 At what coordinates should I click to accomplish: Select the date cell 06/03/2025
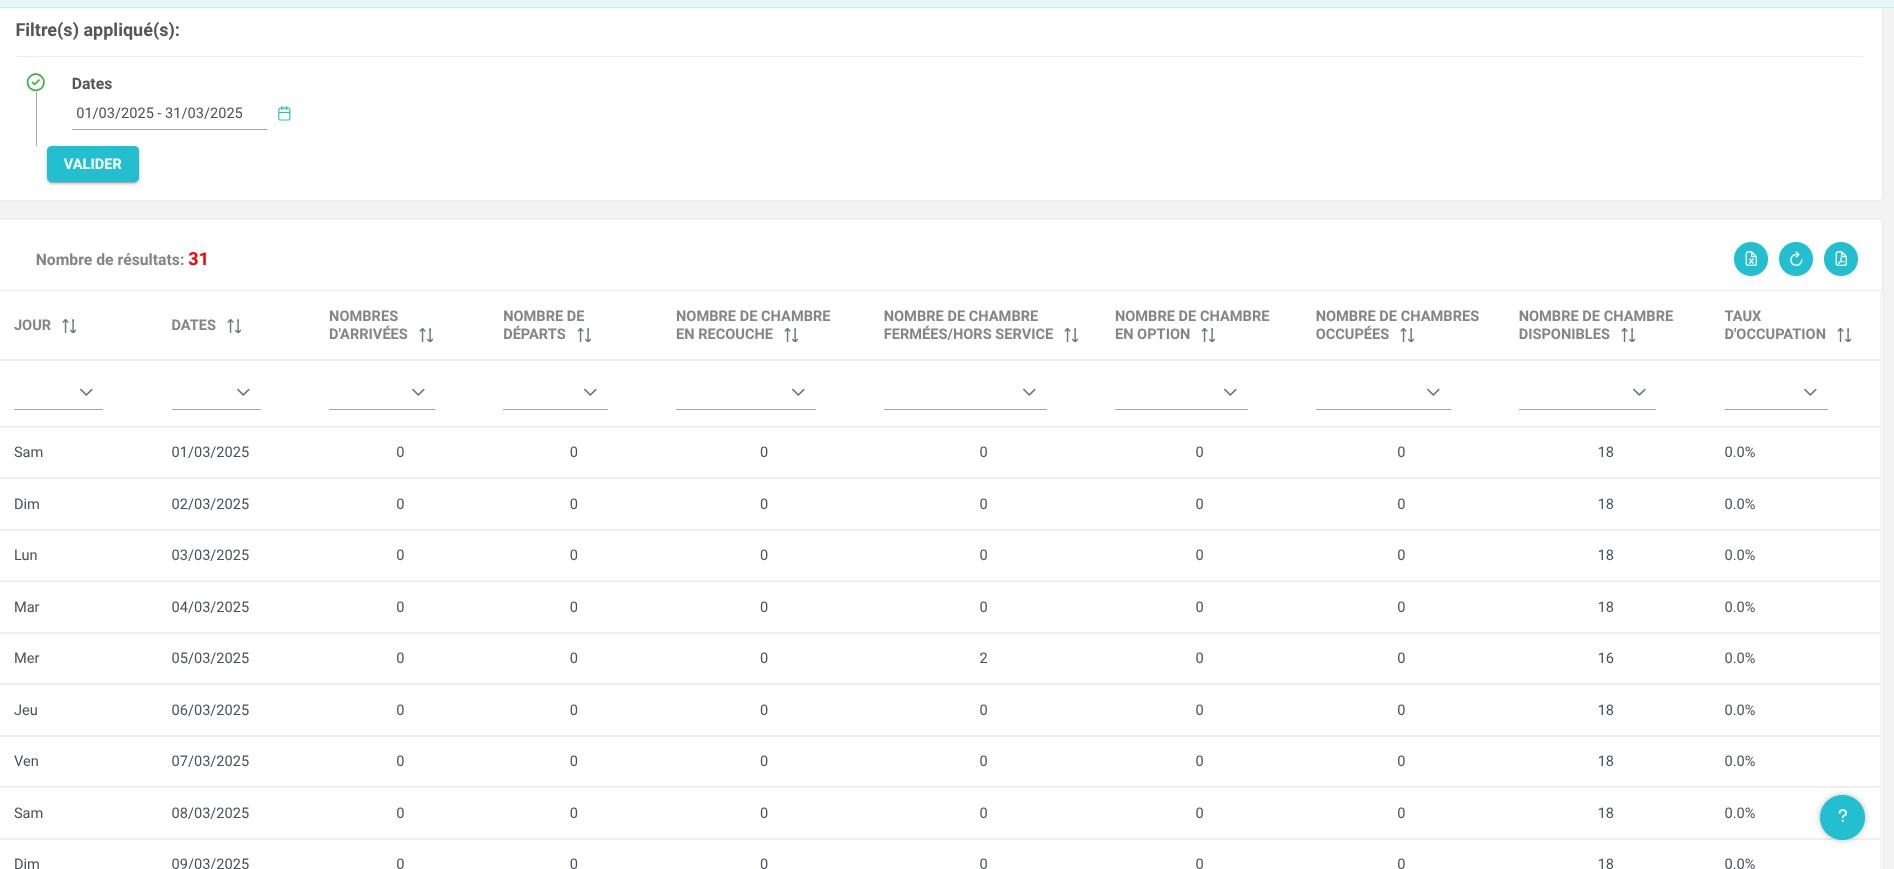[x=210, y=710]
